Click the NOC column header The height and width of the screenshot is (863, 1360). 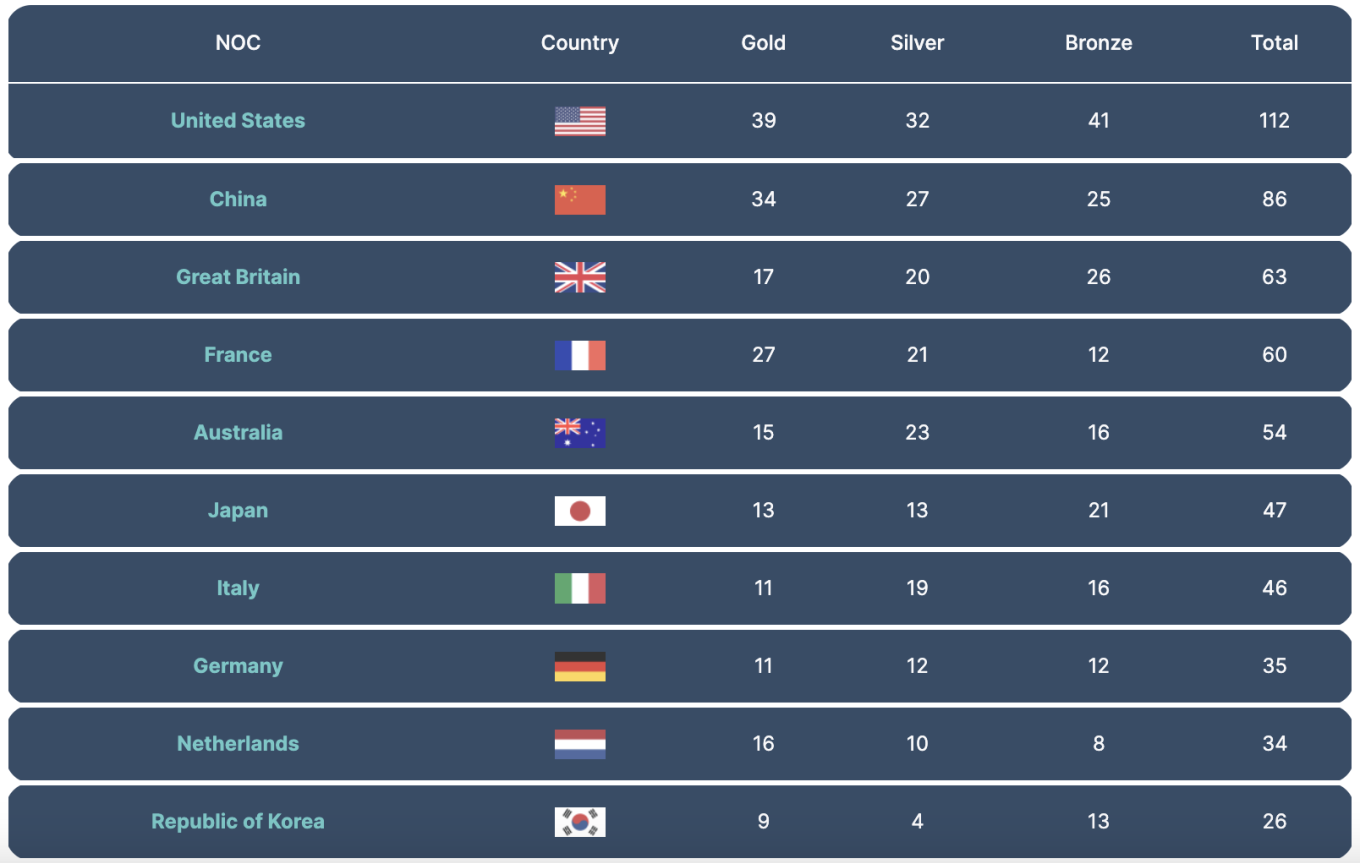click(238, 43)
